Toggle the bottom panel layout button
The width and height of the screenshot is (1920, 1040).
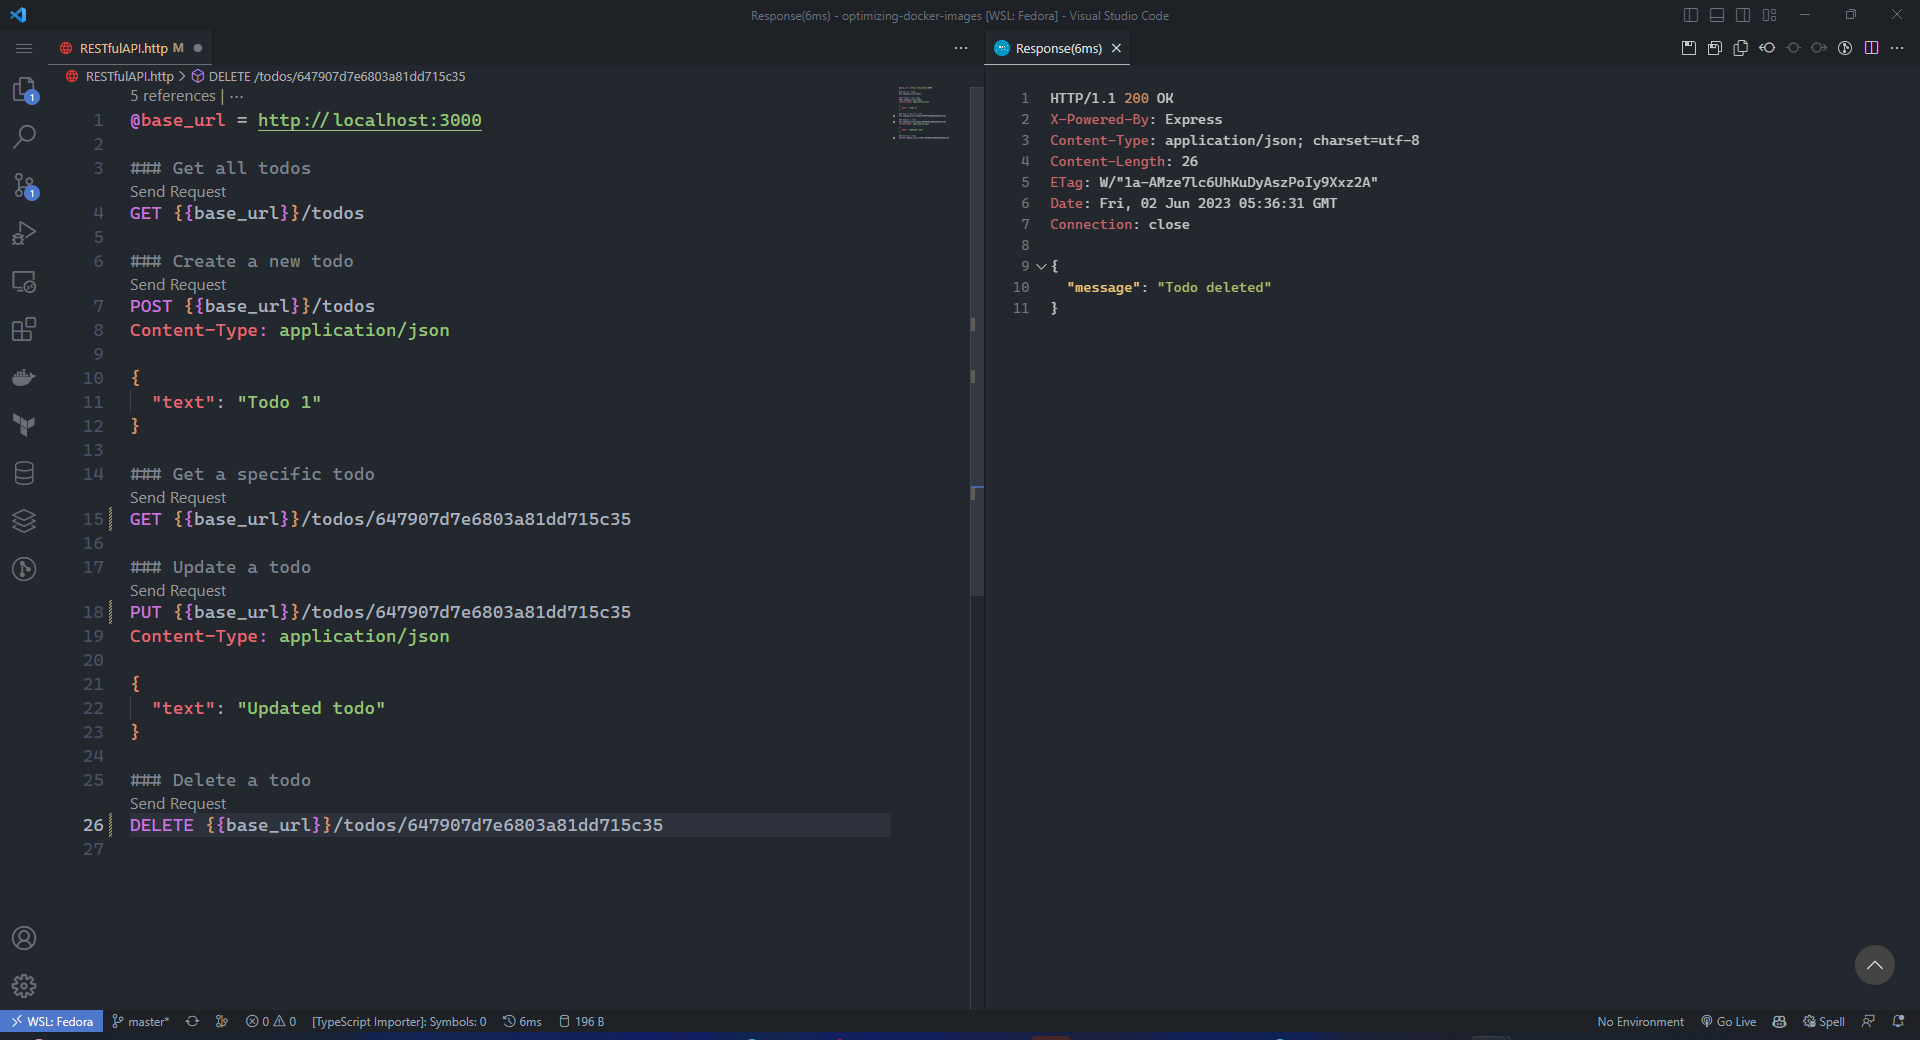tap(1717, 15)
